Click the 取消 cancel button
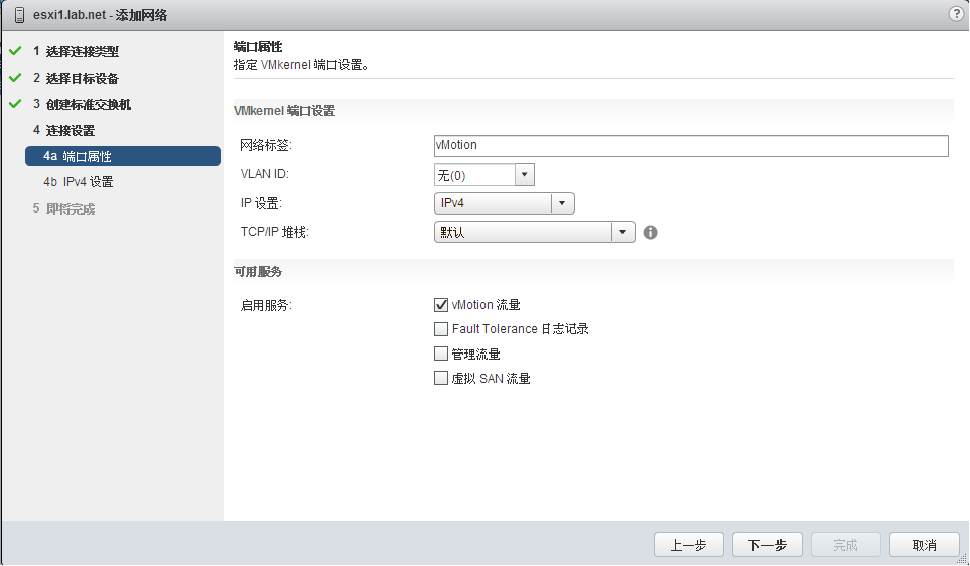 pos(924,545)
